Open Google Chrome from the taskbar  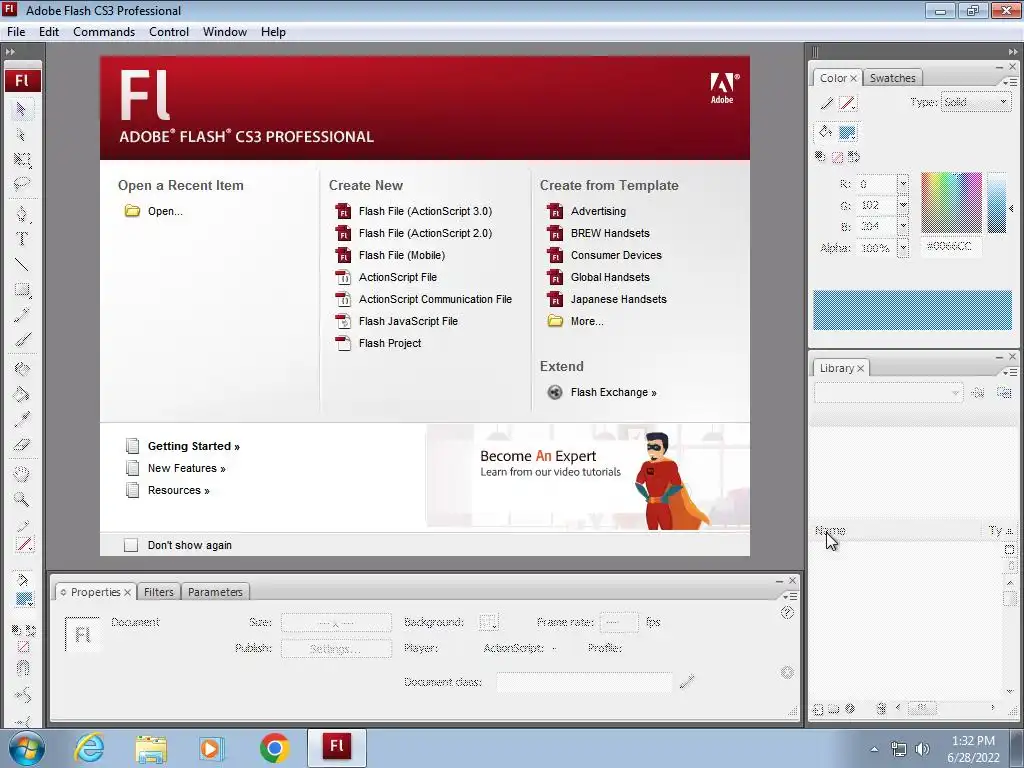pos(274,748)
